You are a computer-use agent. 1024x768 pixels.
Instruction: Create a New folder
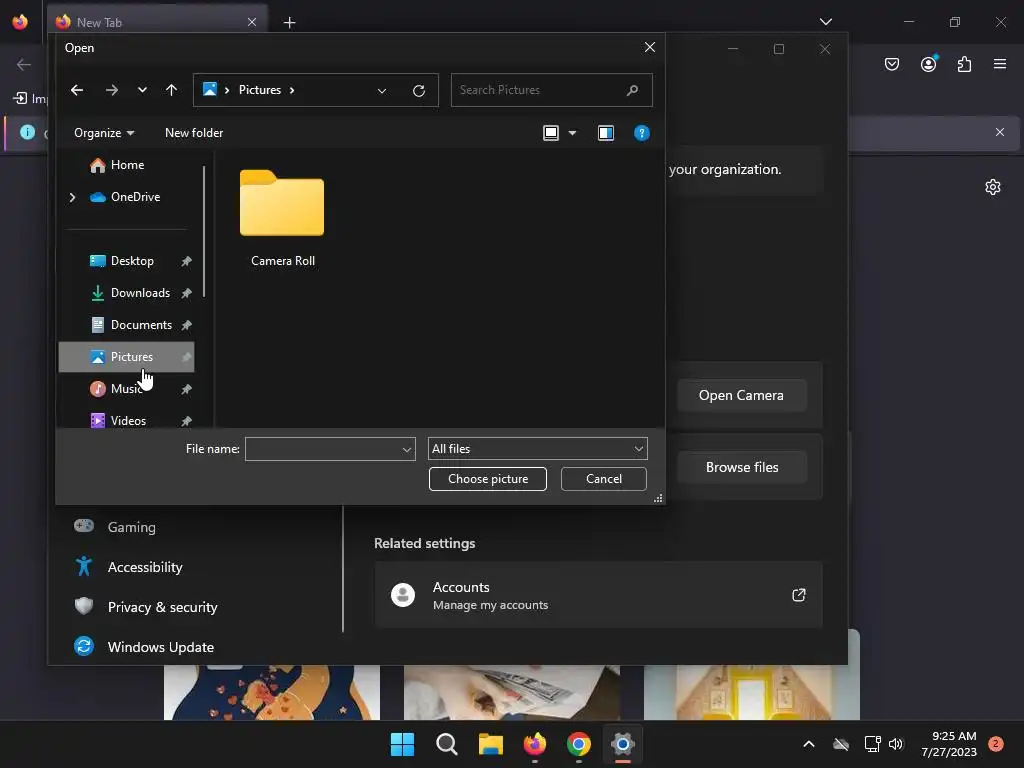pyautogui.click(x=194, y=133)
